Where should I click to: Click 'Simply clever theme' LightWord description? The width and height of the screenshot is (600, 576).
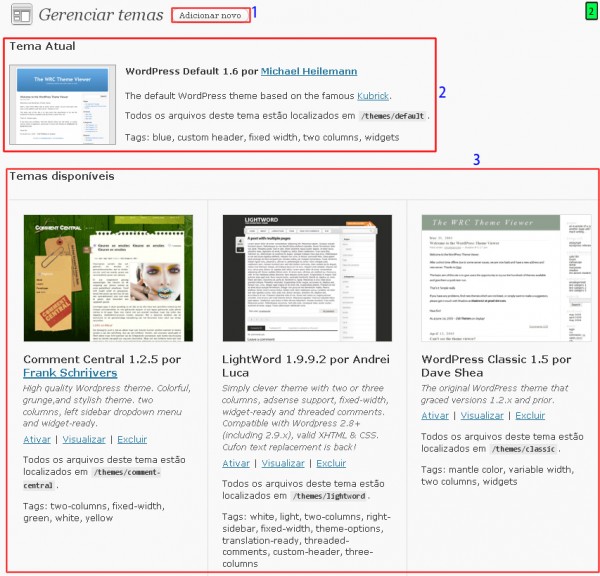click(305, 418)
